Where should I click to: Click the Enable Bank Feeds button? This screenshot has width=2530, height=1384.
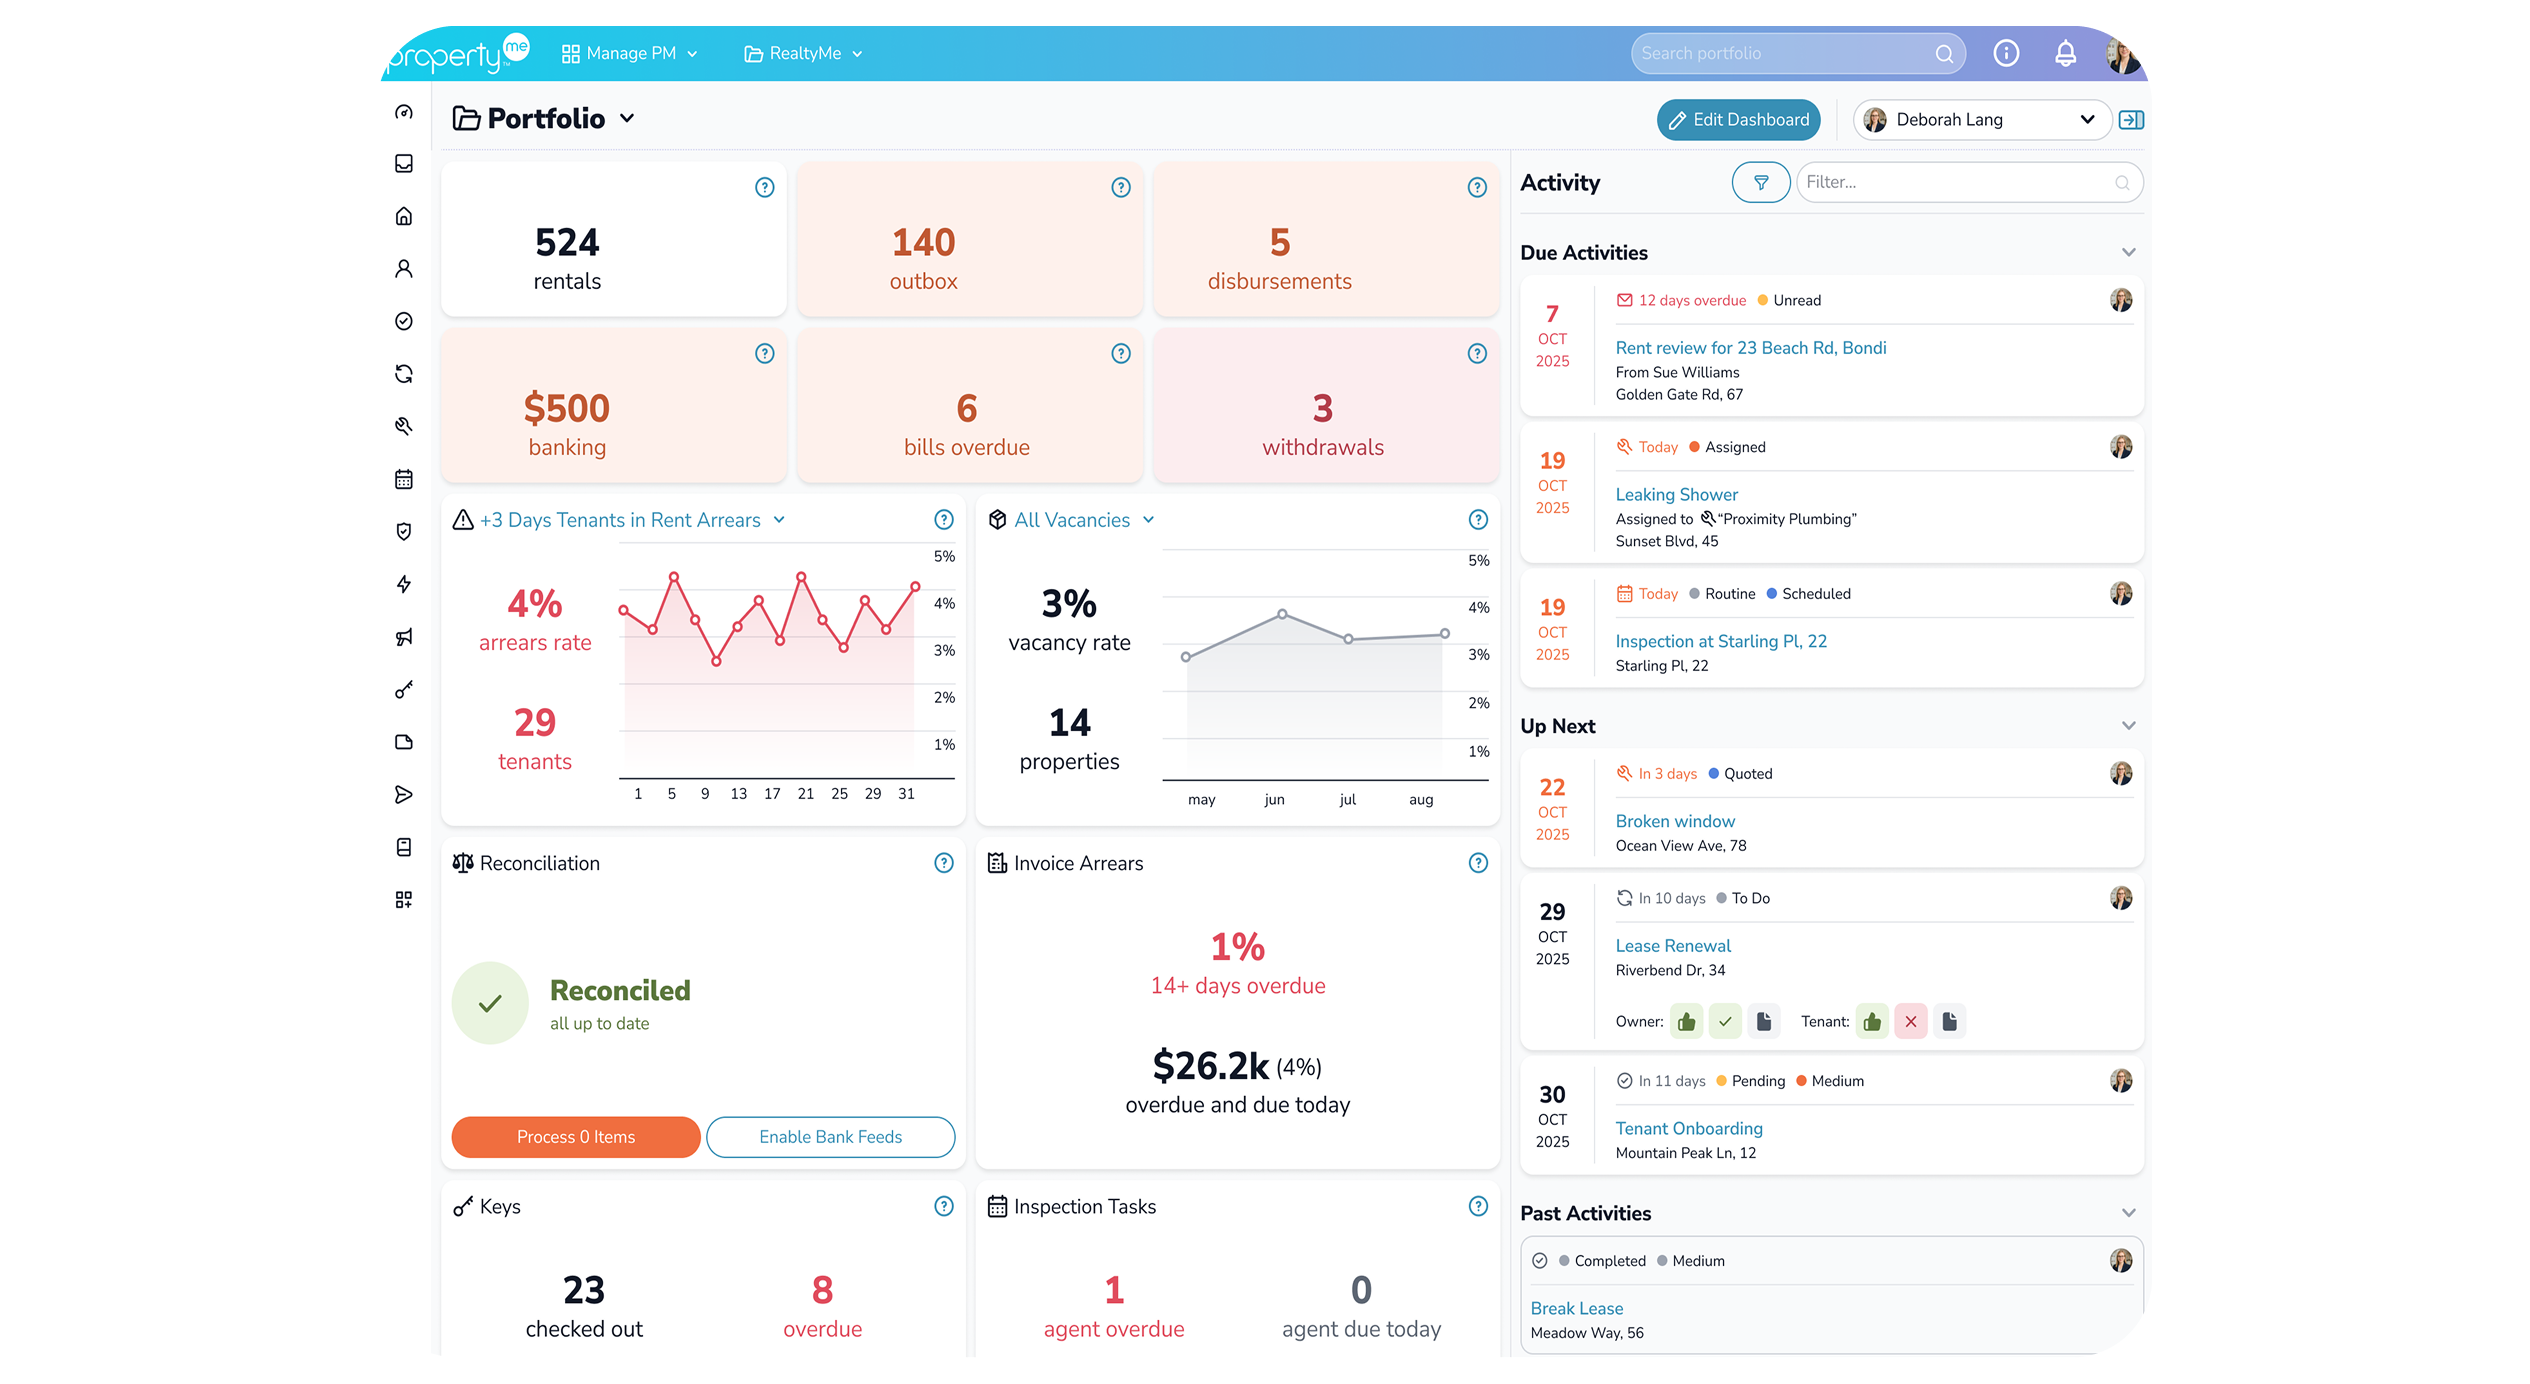830,1137
